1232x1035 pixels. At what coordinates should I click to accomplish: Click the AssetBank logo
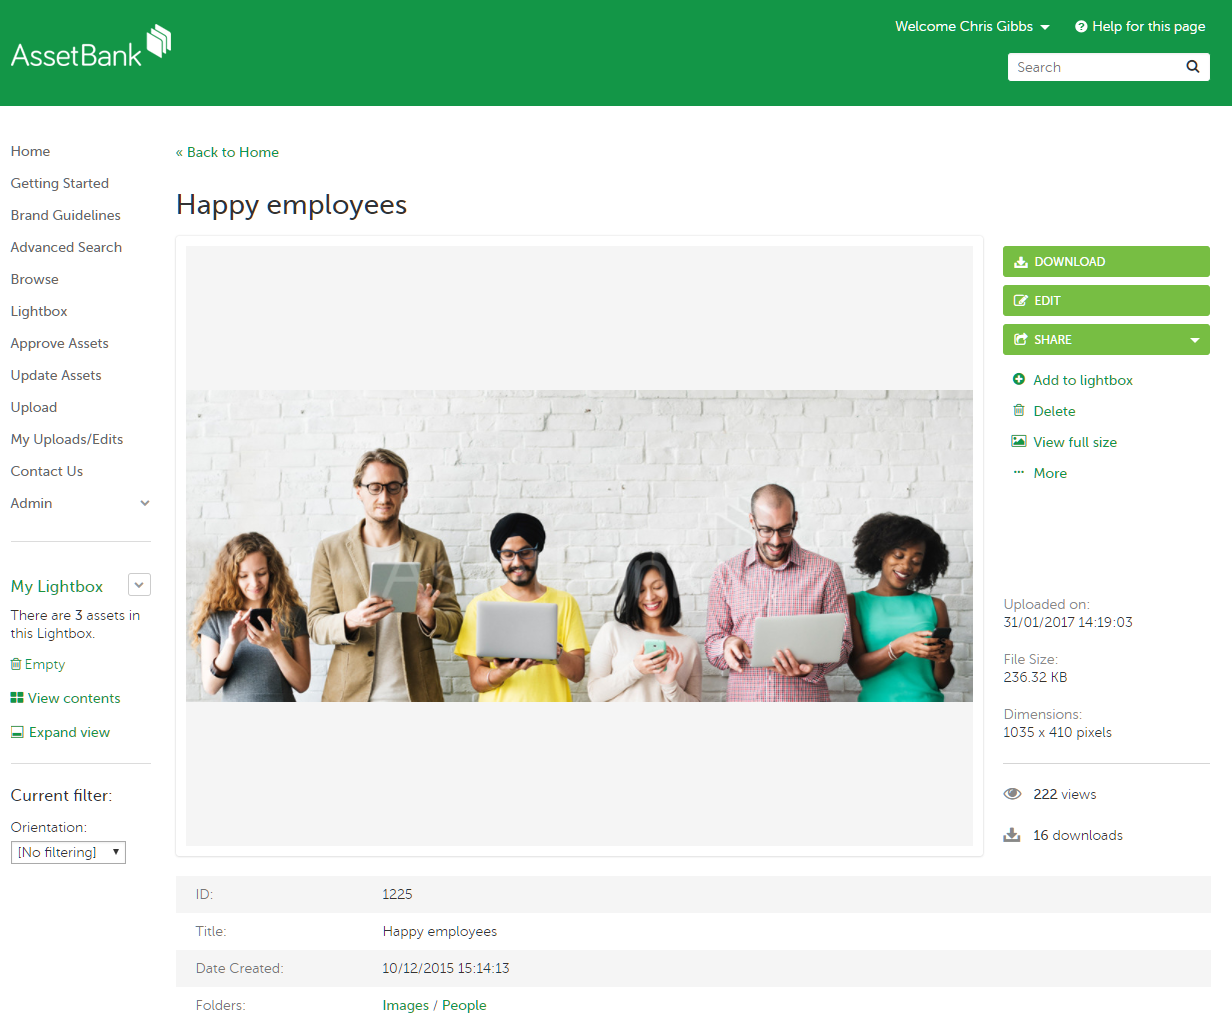[x=91, y=48]
